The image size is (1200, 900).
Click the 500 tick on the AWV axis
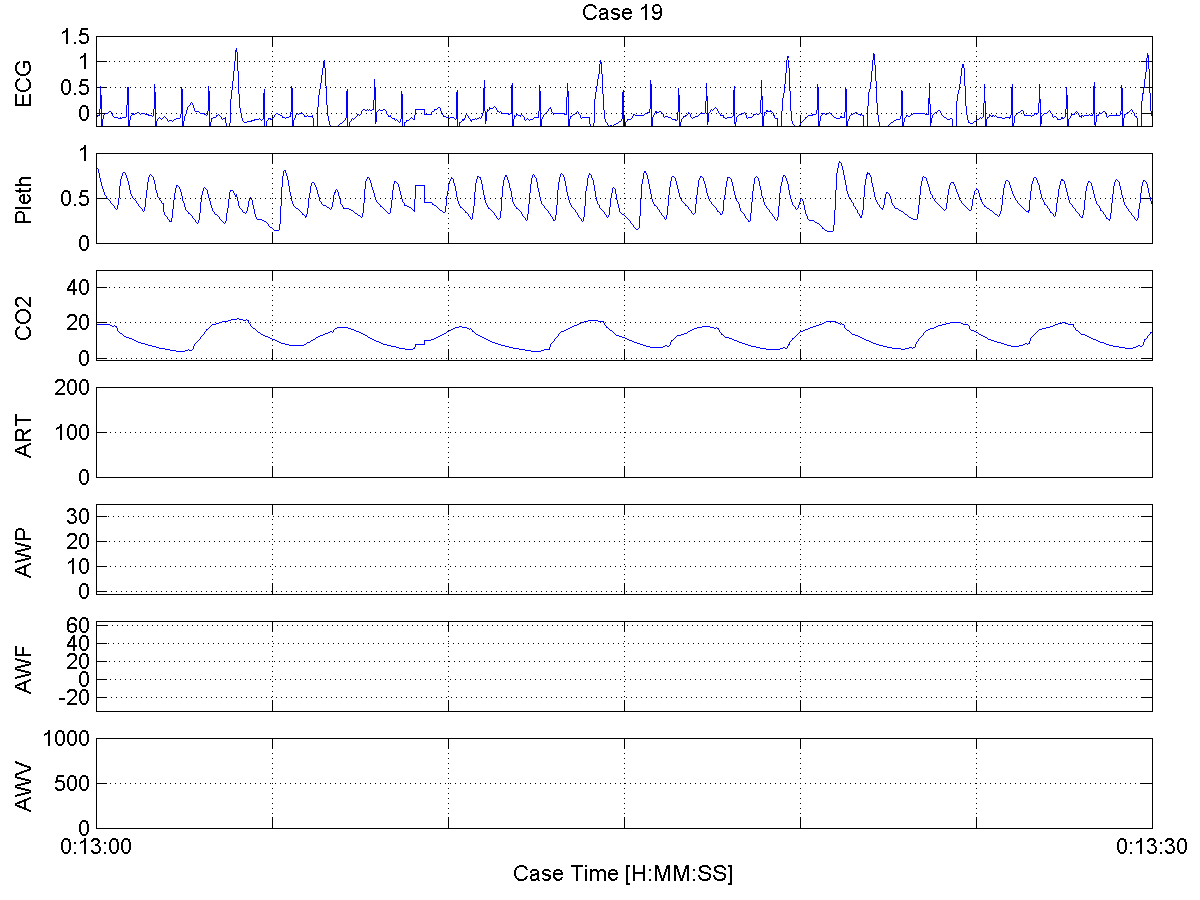click(x=74, y=783)
